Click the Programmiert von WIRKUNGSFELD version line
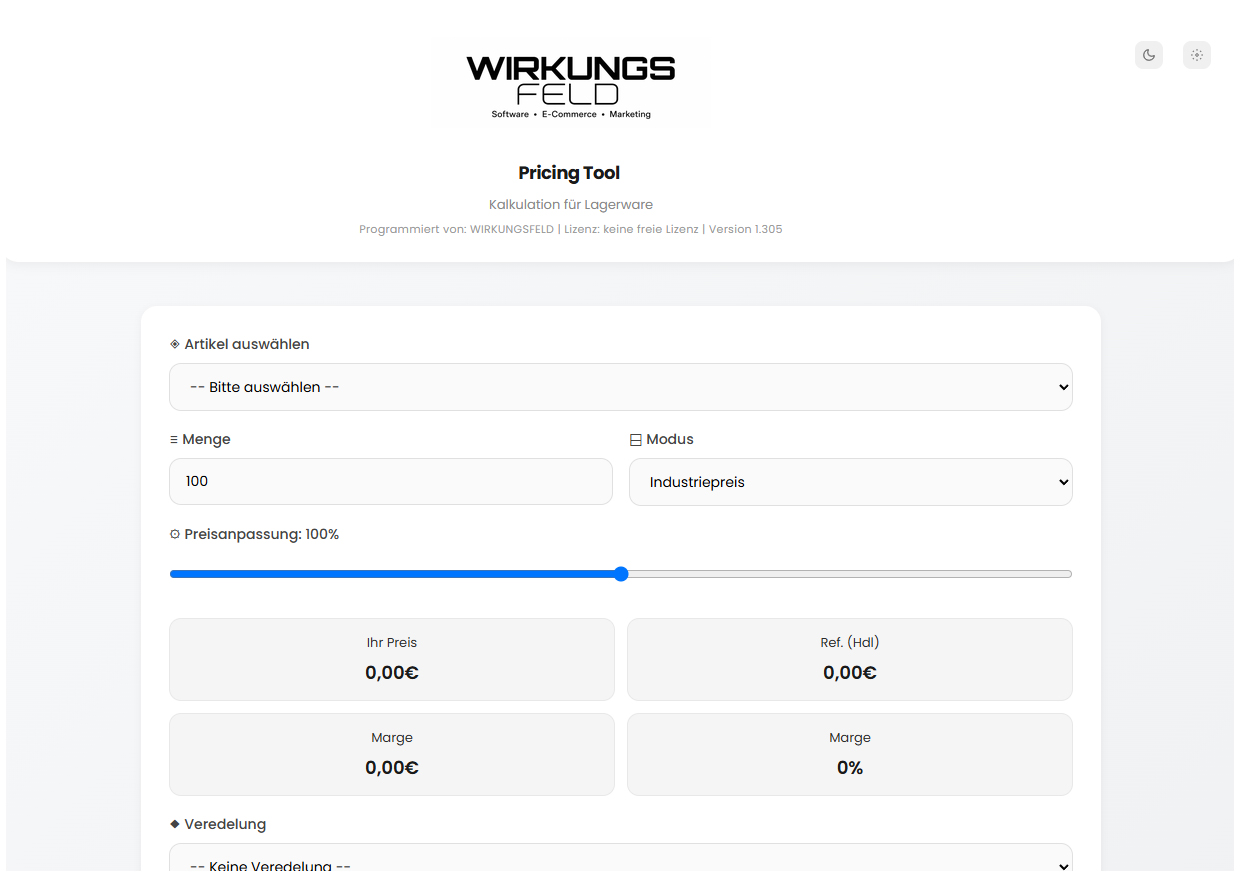 [x=571, y=229]
